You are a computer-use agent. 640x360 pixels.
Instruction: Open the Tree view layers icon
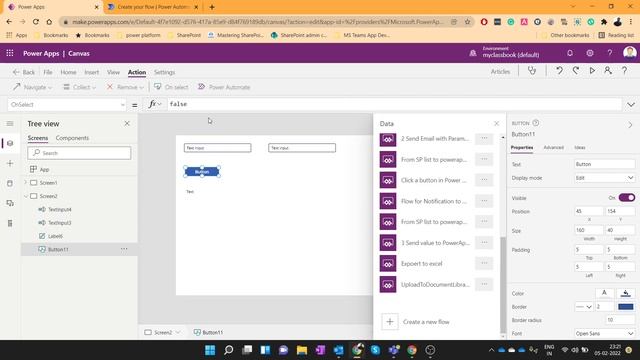[x=10, y=143]
